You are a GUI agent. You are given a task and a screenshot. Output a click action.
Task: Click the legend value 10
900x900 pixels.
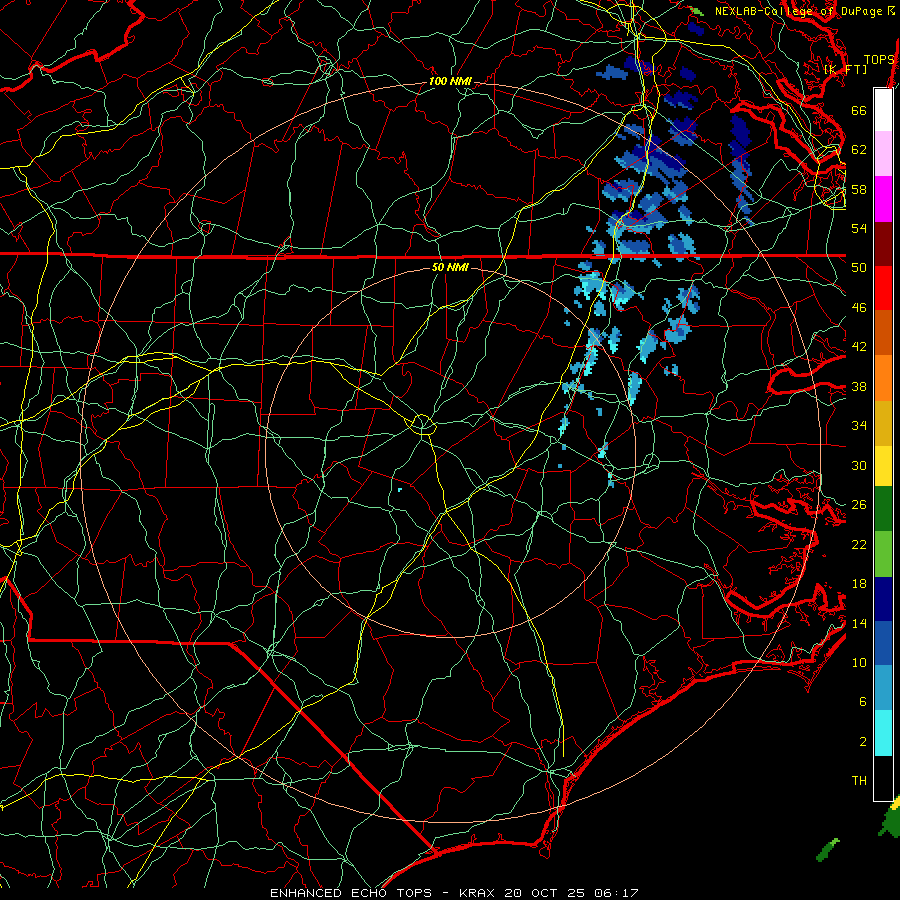pyautogui.click(x=859, y=662)
